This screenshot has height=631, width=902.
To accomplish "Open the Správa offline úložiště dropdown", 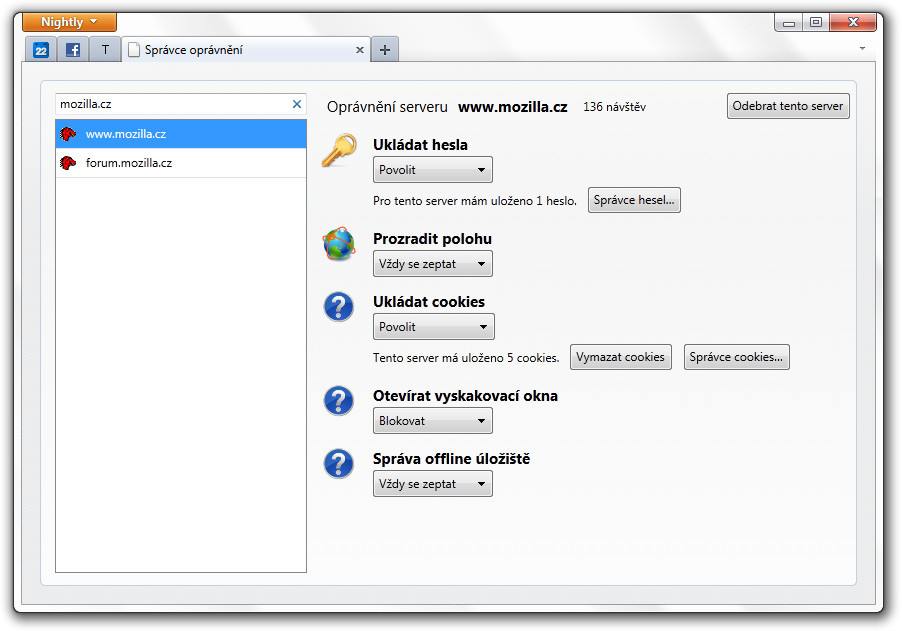I will (433, 484).
